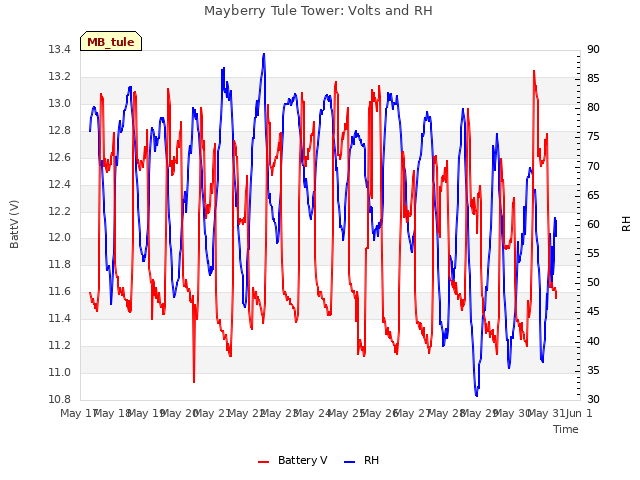Image resolution: width=640 pixels, height=480 pixels.
Task: Click the 30 tick on RH axis
Action: pyautogui.click(x=593, y=399)
